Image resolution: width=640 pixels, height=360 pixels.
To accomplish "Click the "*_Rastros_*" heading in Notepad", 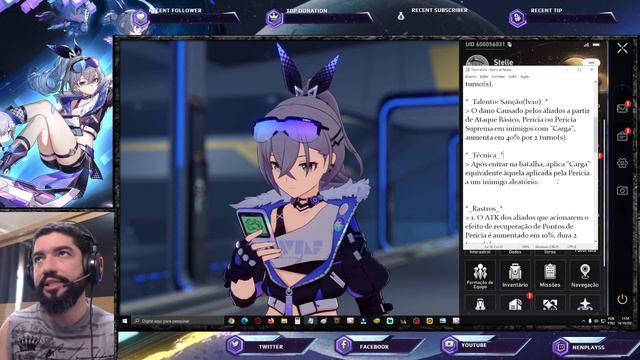I will click(484, 209).
